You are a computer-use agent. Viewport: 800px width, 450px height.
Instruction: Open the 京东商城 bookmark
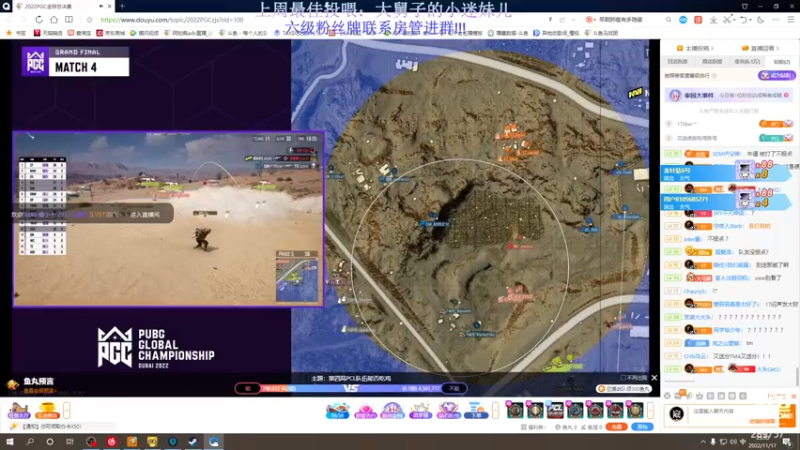[111, 33]
